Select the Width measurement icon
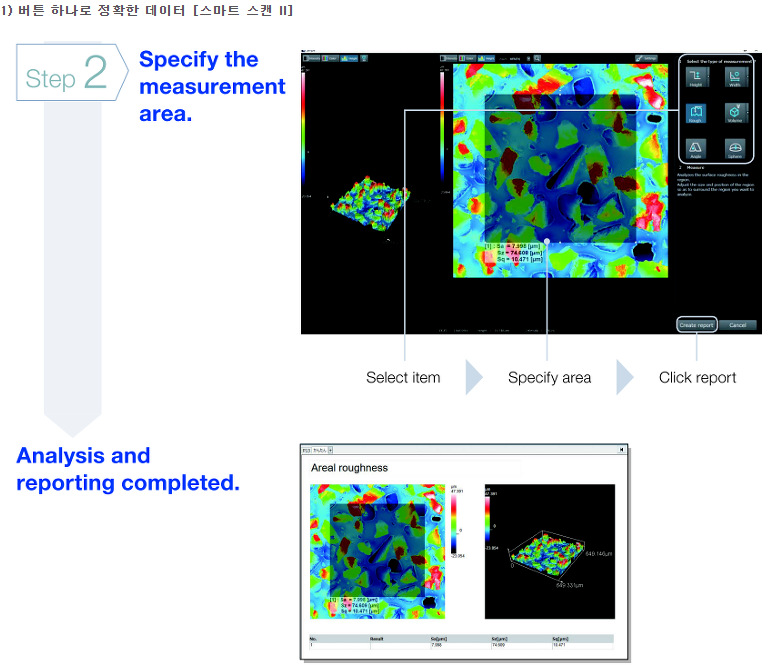 pyautogui.click(x=734, y=78)
